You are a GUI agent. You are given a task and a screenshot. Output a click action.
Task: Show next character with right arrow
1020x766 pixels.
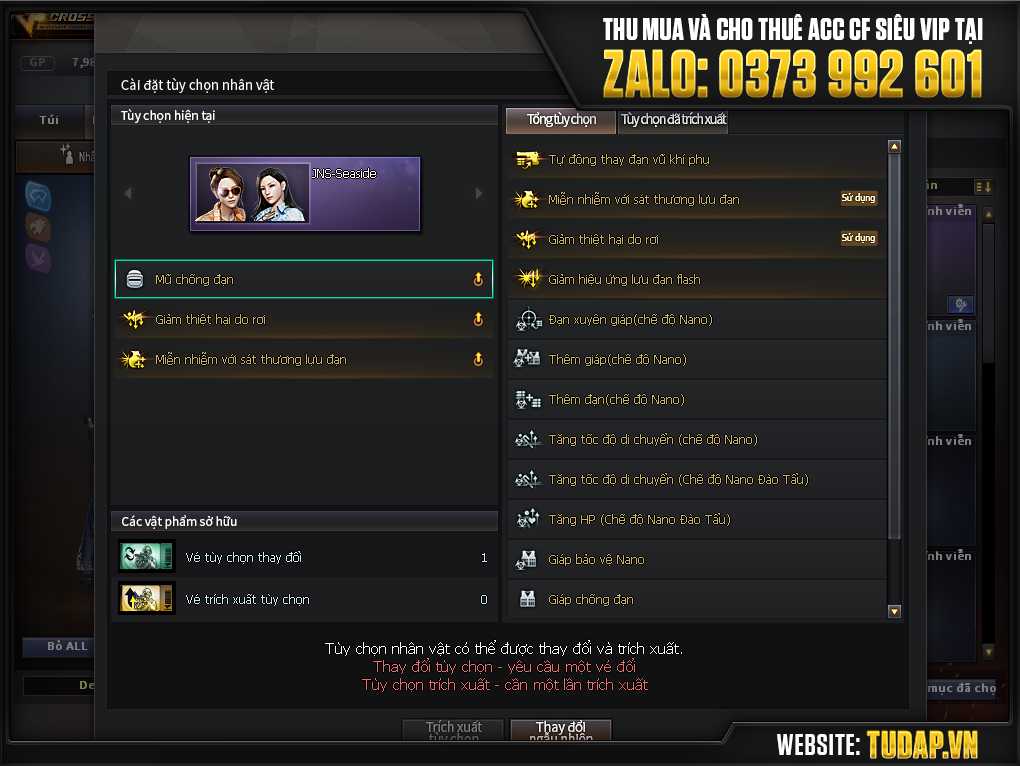click(479, 193)
